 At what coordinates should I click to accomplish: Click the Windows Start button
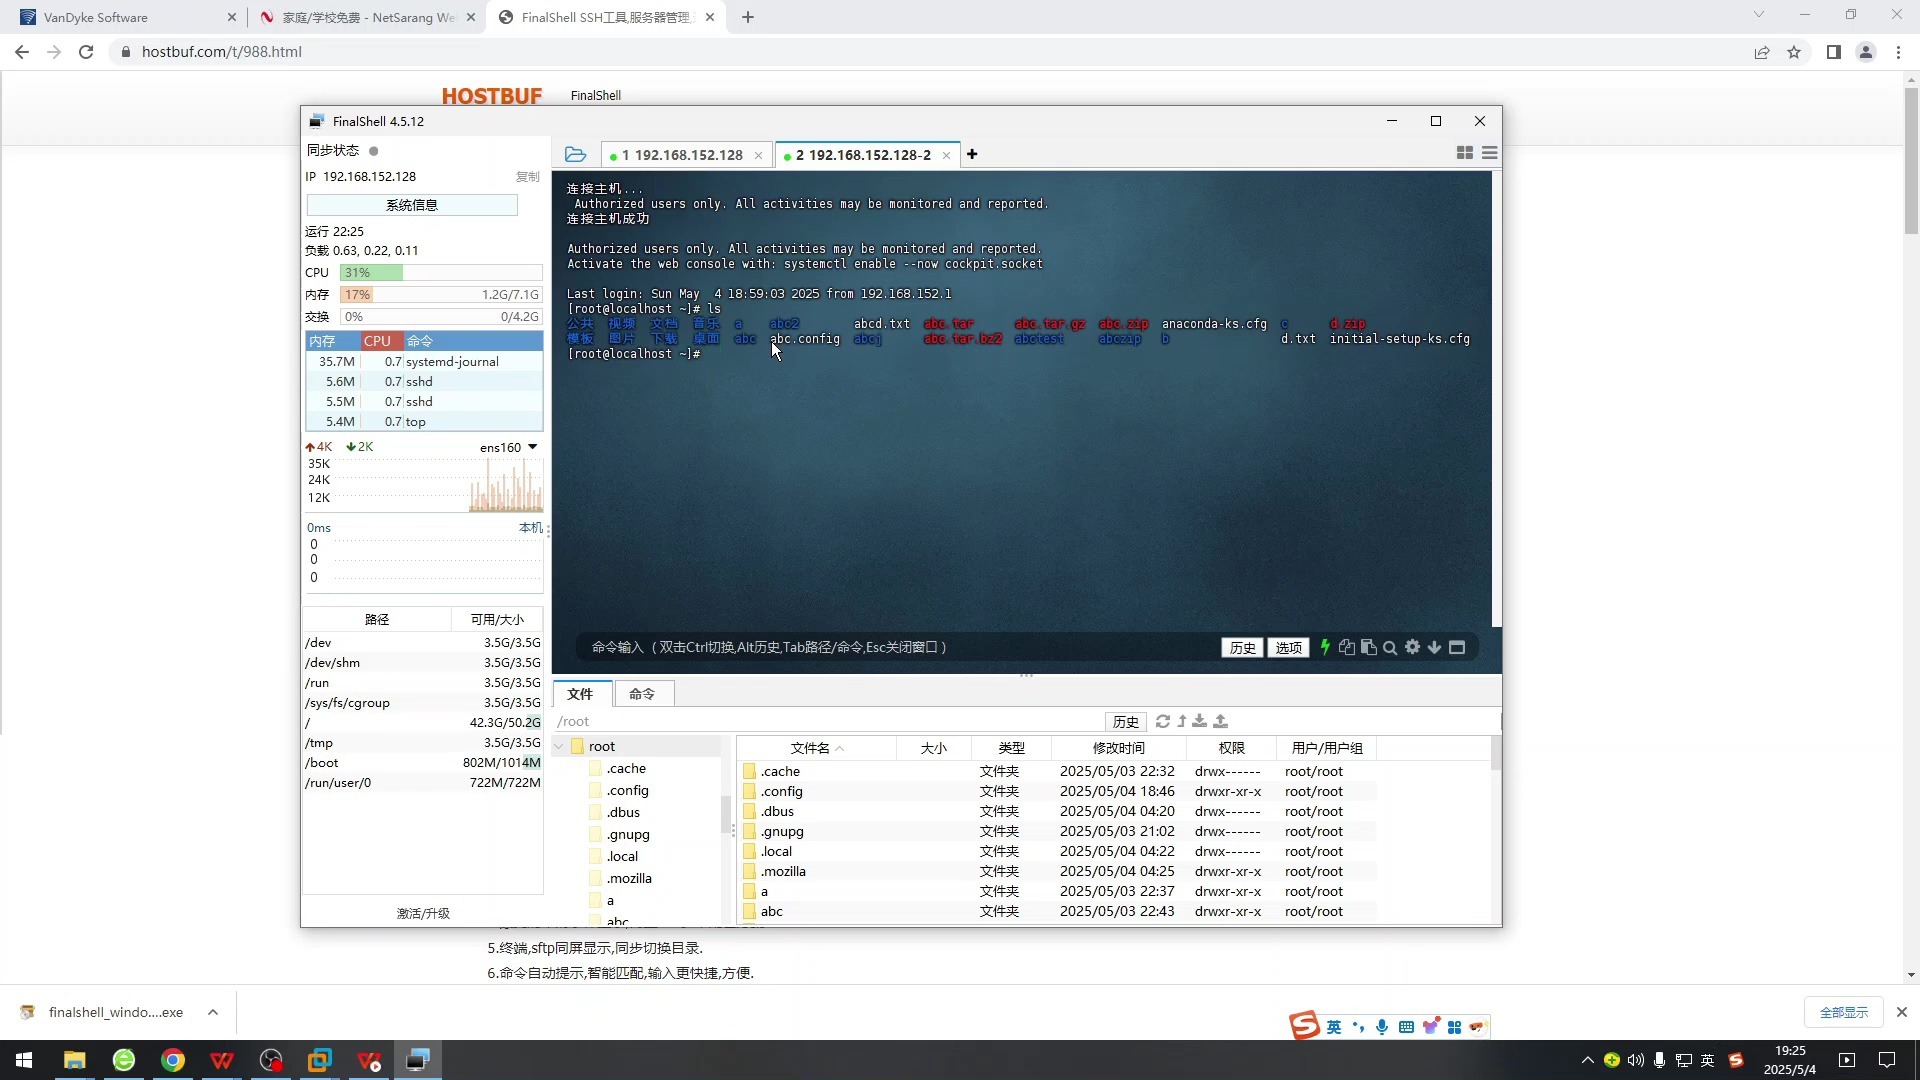24,1060
